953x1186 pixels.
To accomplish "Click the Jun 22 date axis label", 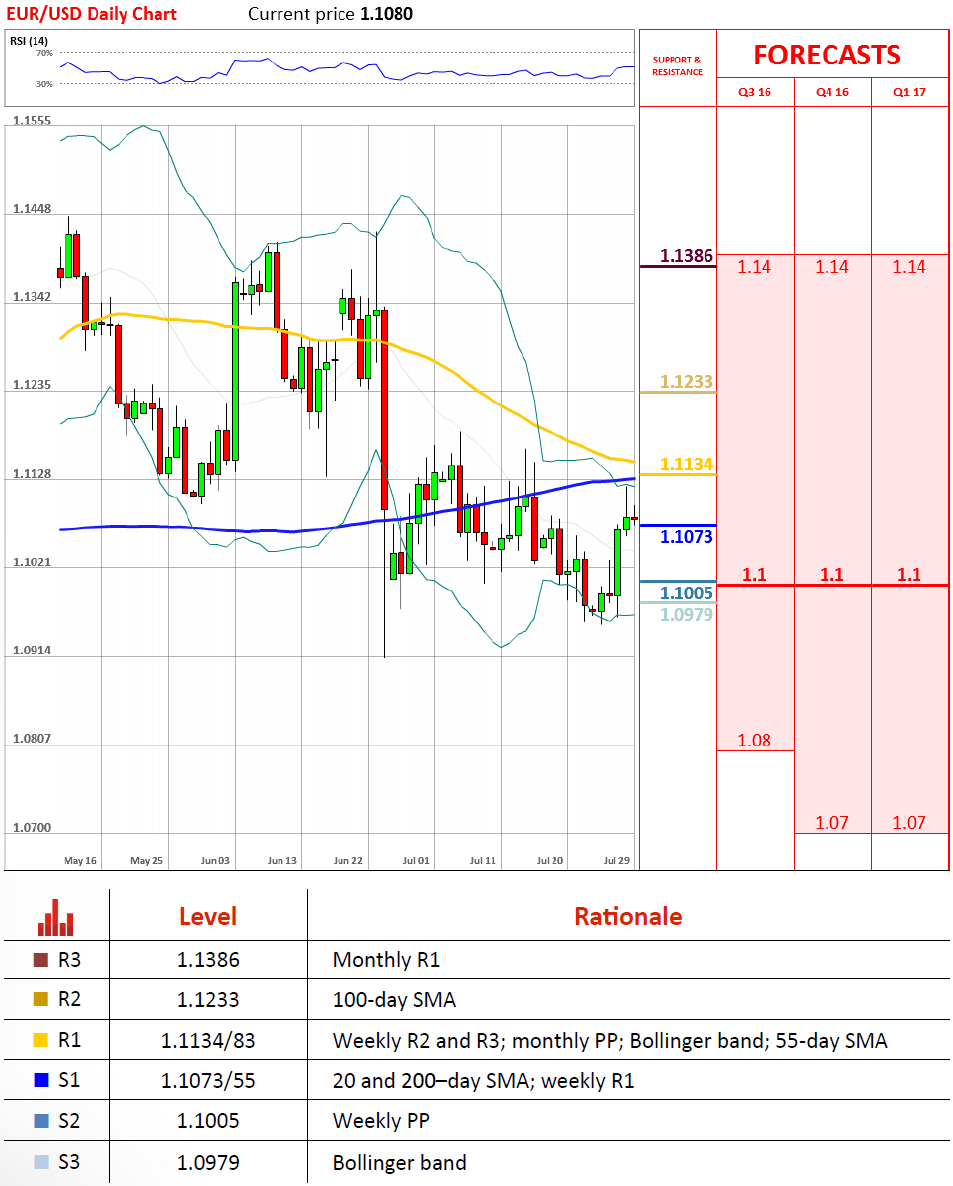I will 348,861.
